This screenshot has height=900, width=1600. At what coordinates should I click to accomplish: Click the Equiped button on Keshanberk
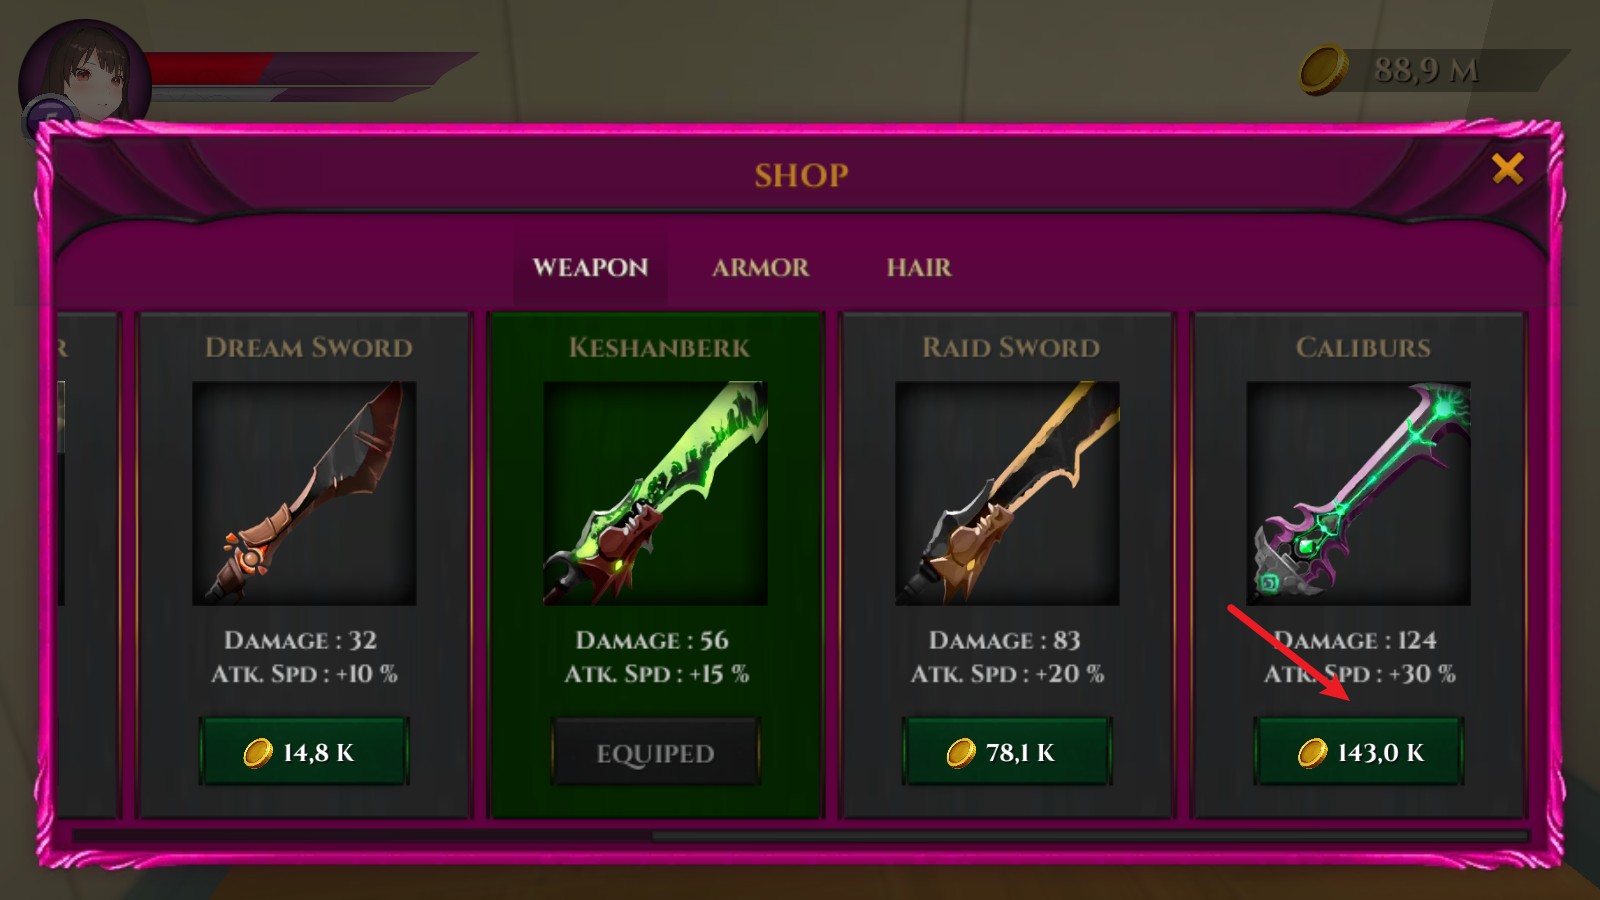click(x=655, y=752)
